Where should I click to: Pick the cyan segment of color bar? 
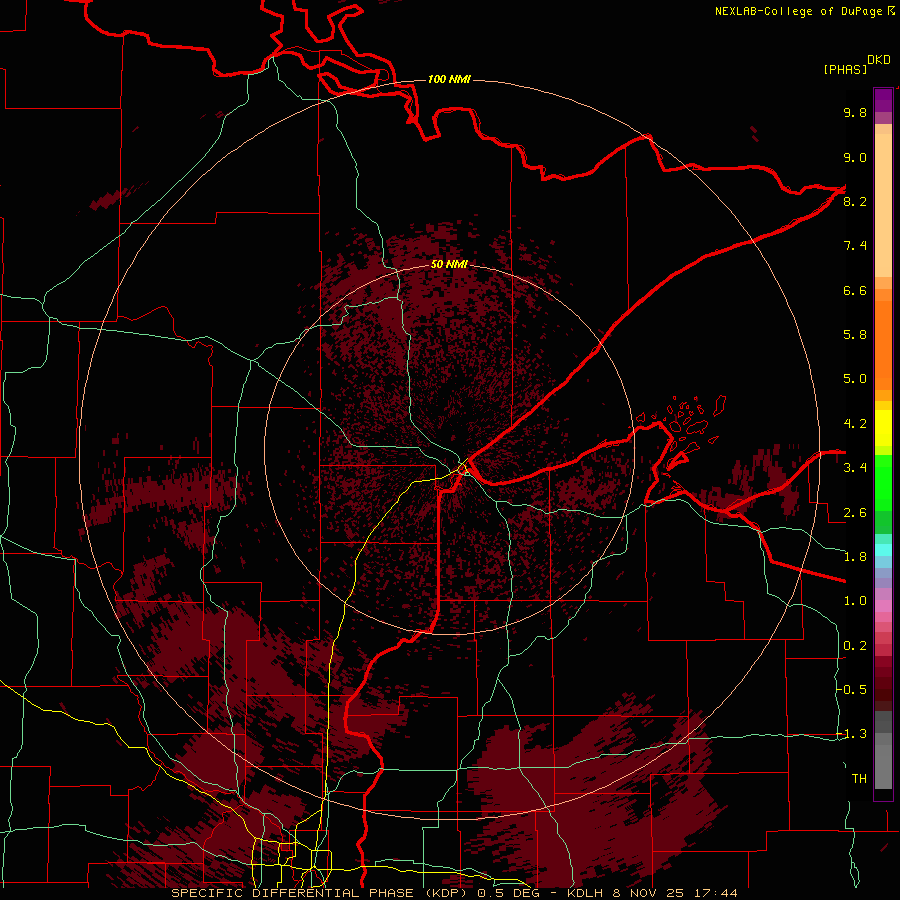tap(883, 550)
